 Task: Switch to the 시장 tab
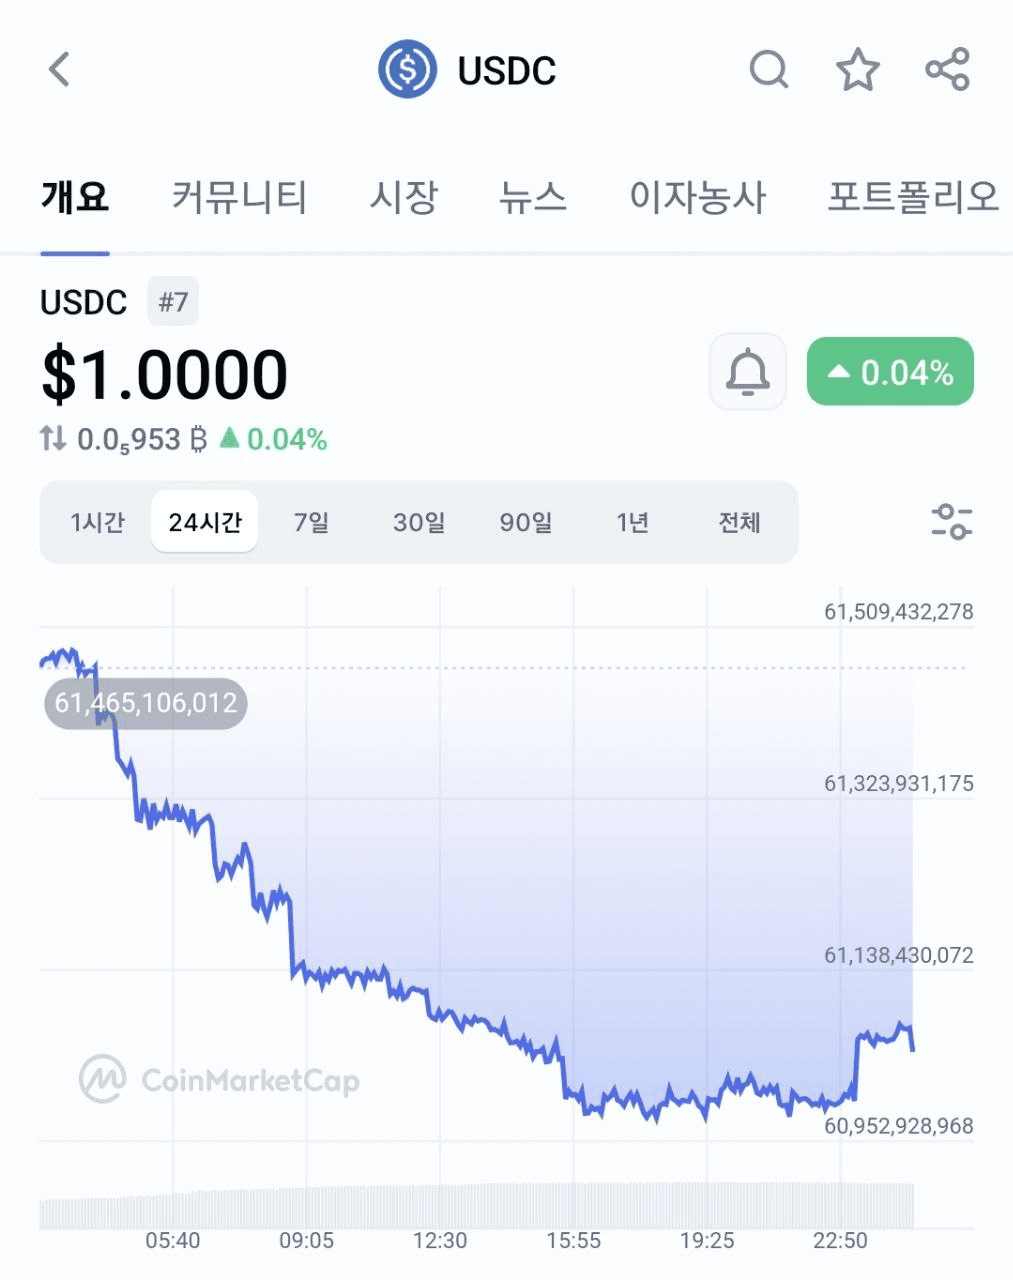404,197
